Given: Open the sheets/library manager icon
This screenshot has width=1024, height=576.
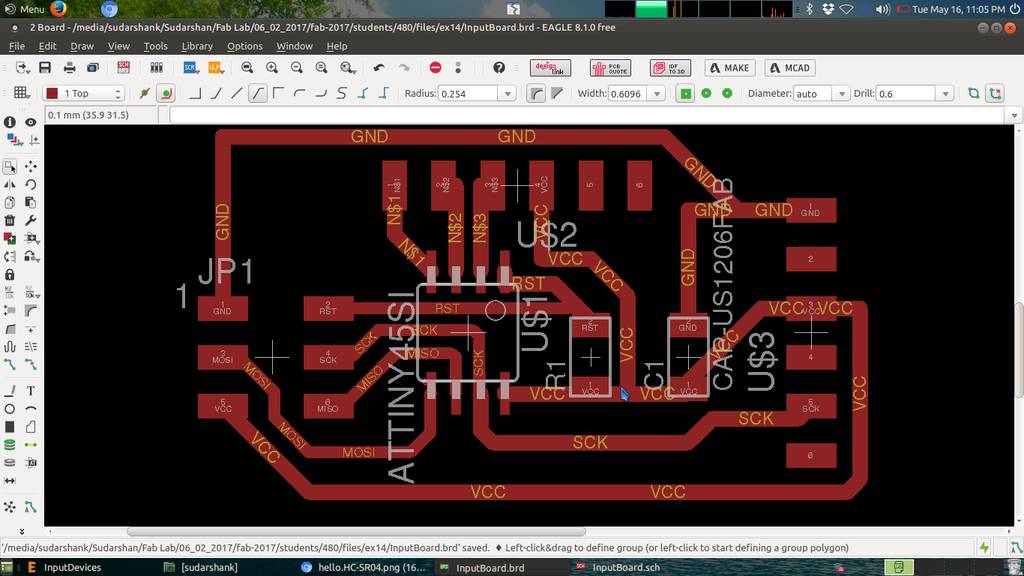Looking at the screenshot, I should pyautogui.click(x=156, y=67).
